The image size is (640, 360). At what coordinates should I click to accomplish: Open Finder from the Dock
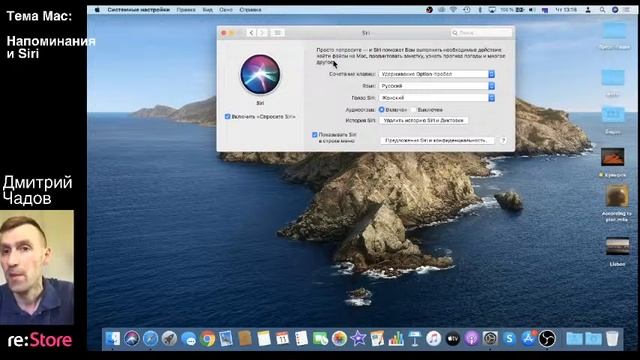coord(112,339)
